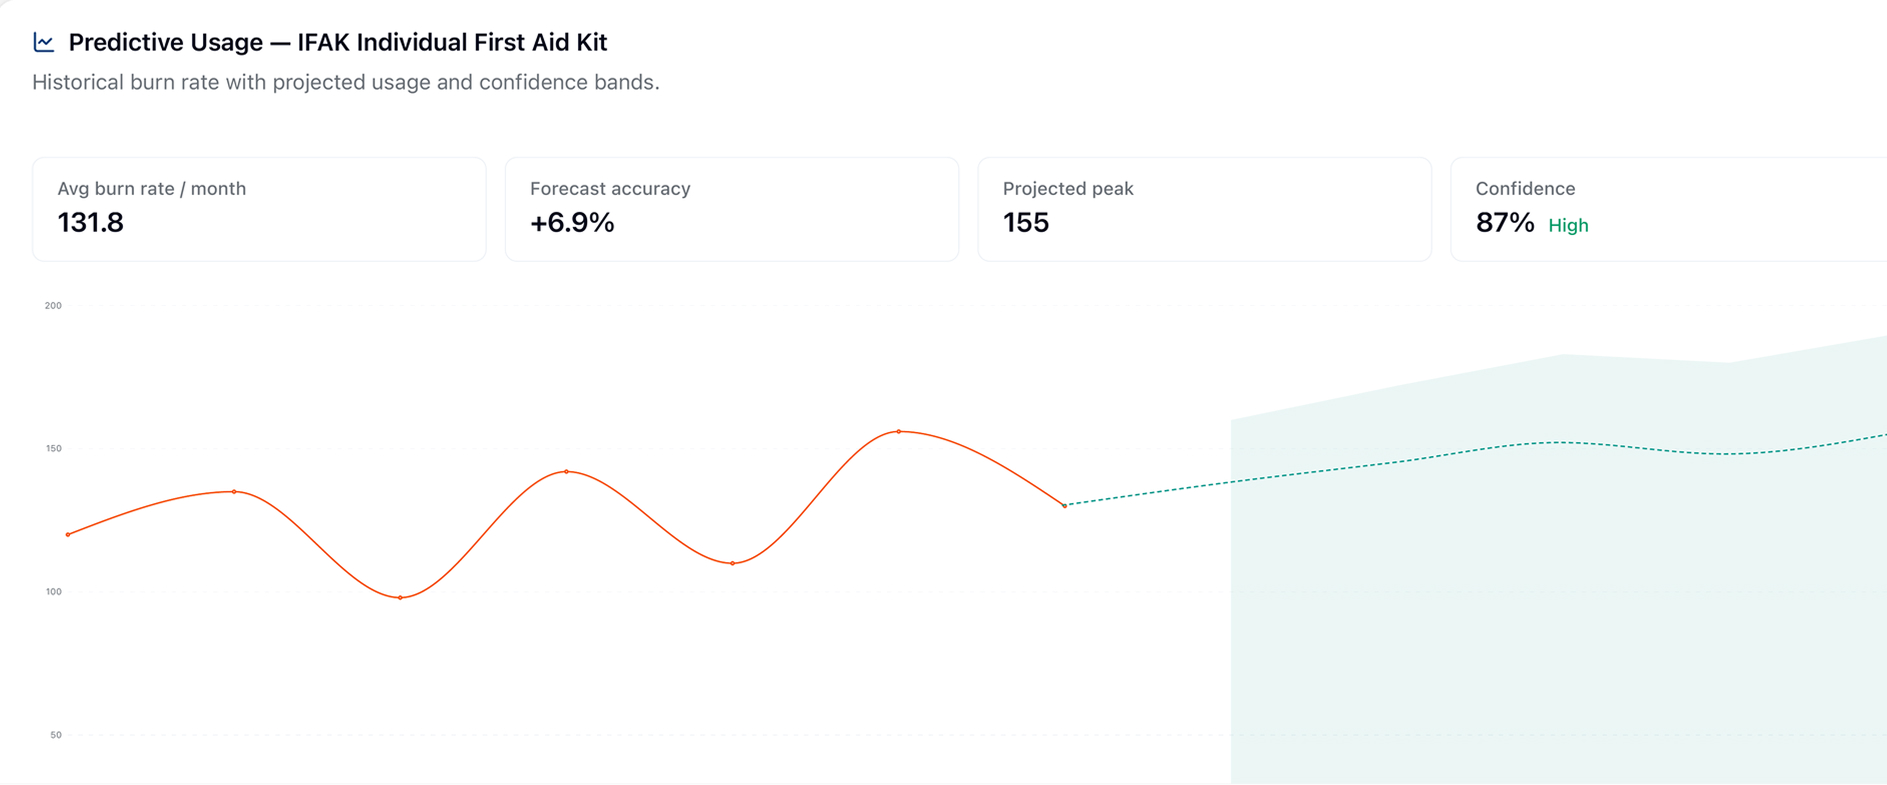Select the second data point near 135

234,491
